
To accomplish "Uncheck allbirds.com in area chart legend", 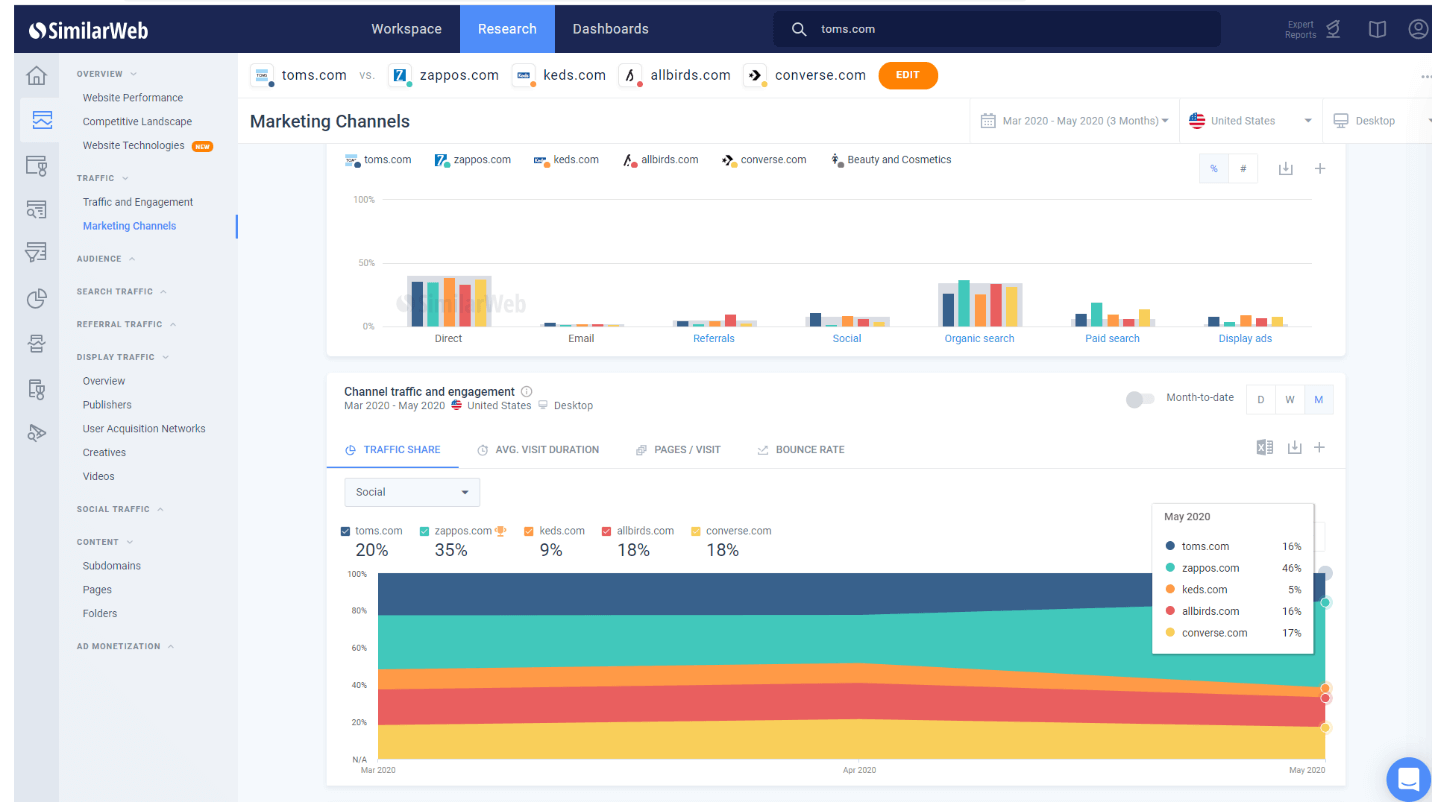I will [607, 531].
